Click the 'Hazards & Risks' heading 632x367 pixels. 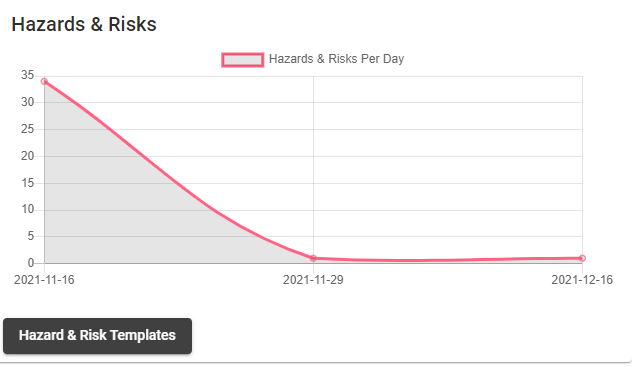point(84,24)
